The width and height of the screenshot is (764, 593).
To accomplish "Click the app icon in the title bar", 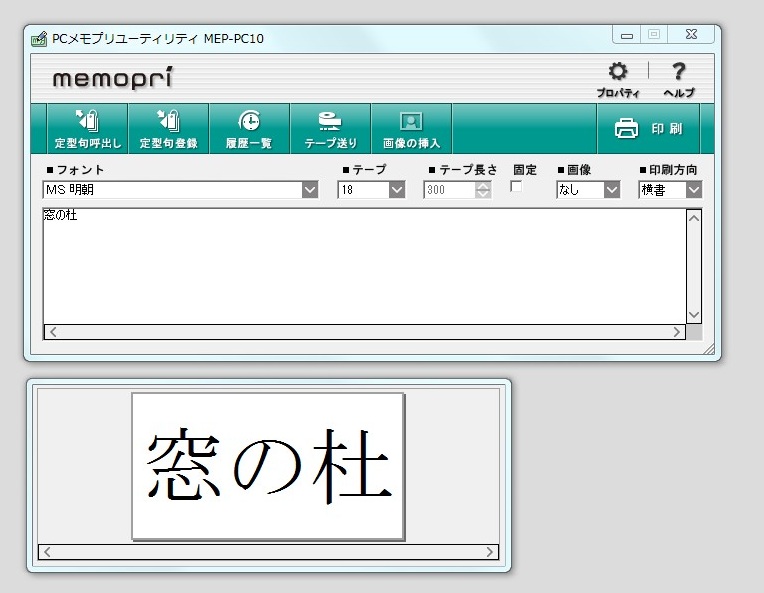I will point(39,38).
